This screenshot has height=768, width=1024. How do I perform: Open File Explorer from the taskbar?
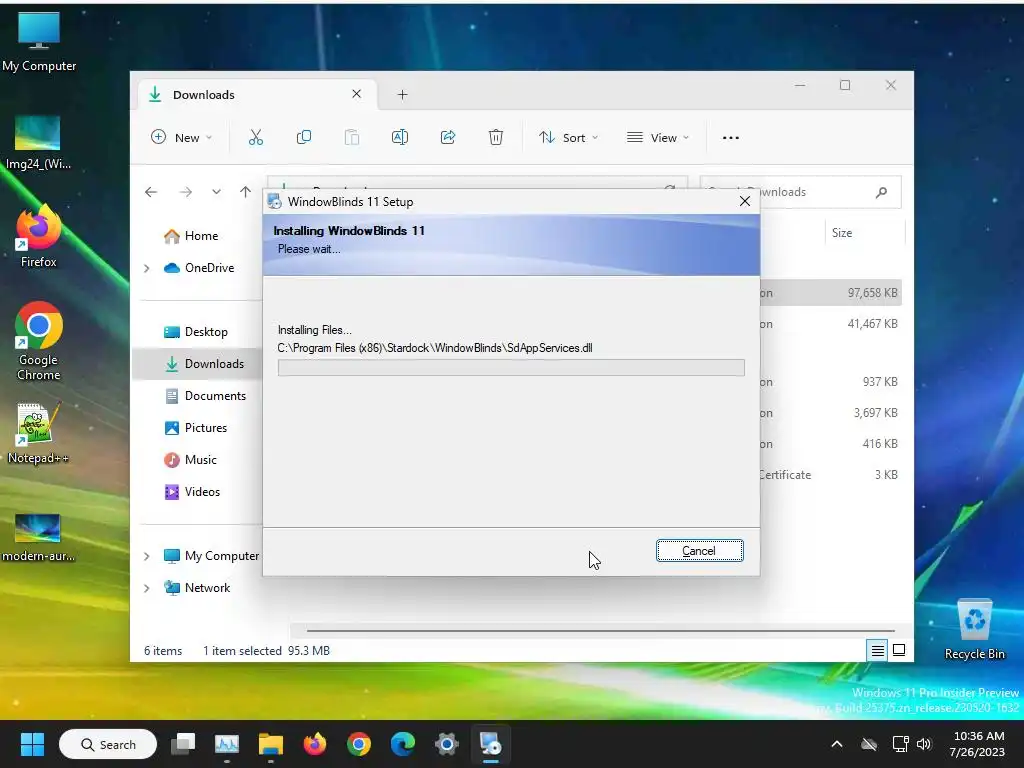[270, 744]
